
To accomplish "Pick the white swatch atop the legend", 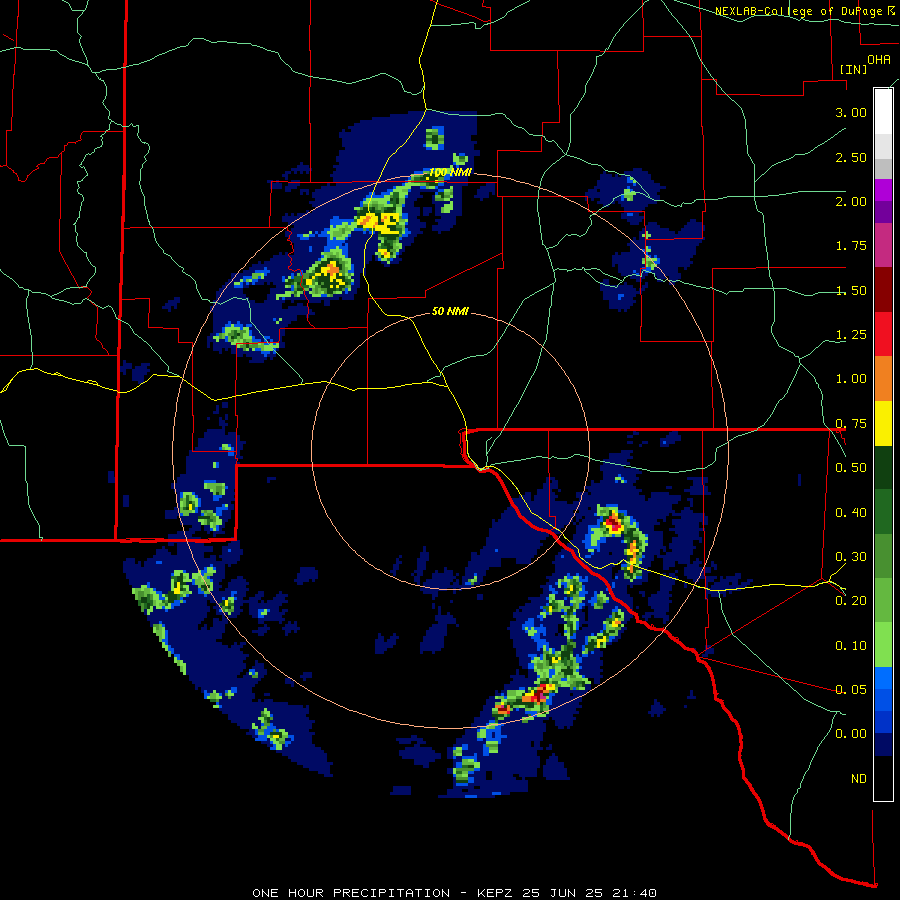I will [x=883, y=111].
